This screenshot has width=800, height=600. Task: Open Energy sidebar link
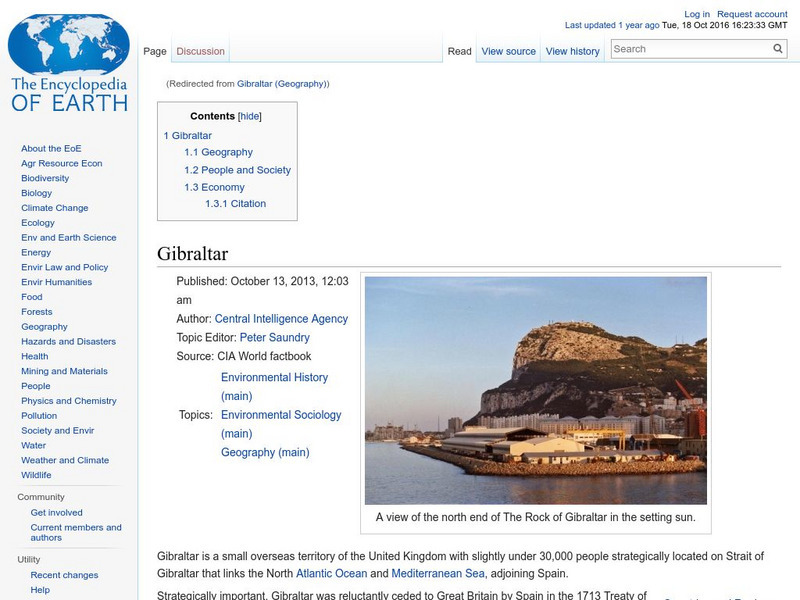(x=36, y=252)
